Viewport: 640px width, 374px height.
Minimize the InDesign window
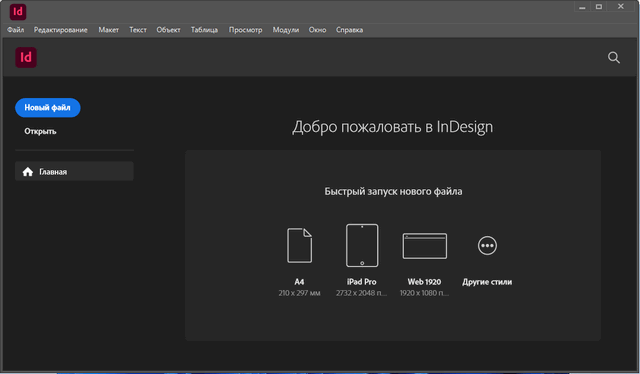click(x=582, y=7)
